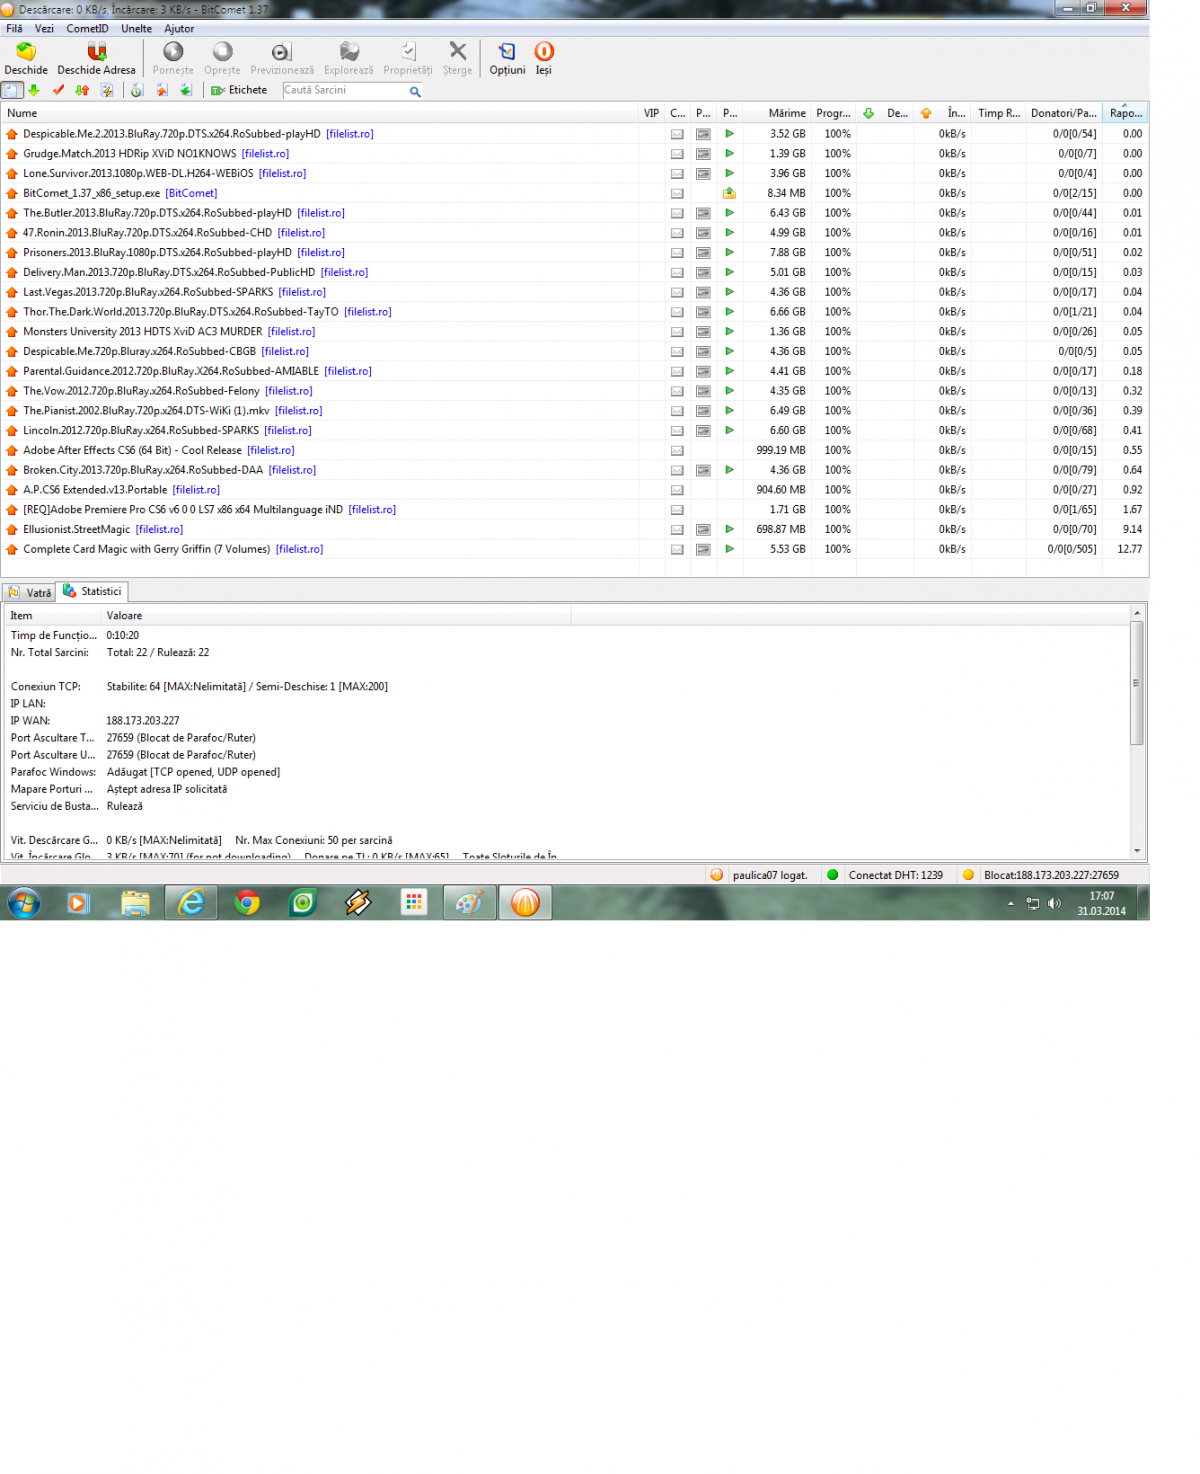The image size is (1200, 1474).
Task: Click preview icon for Grudge.Match.2013 row
Action: [x=703, y=154]
